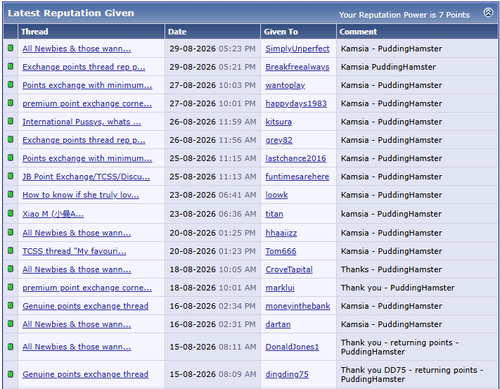View marklui user profile

[x=280, y=288]
